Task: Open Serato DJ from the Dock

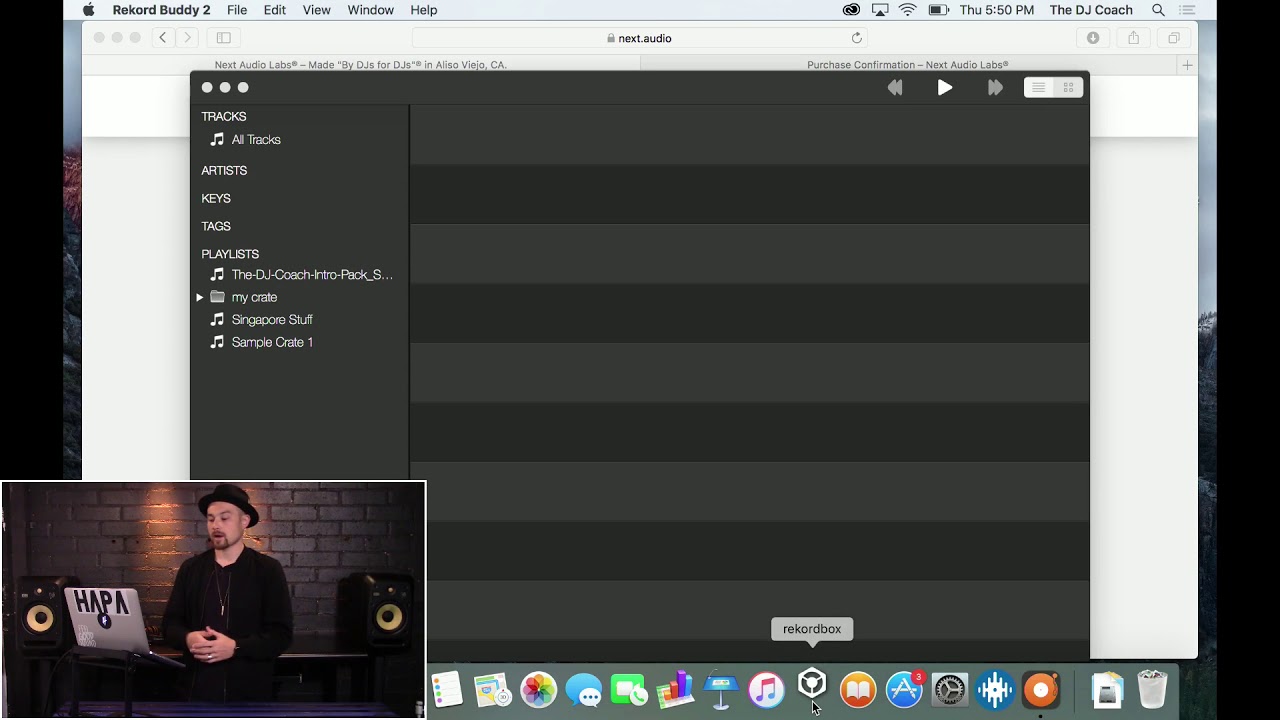Action: pyautogui.click(x=995, y=690)
